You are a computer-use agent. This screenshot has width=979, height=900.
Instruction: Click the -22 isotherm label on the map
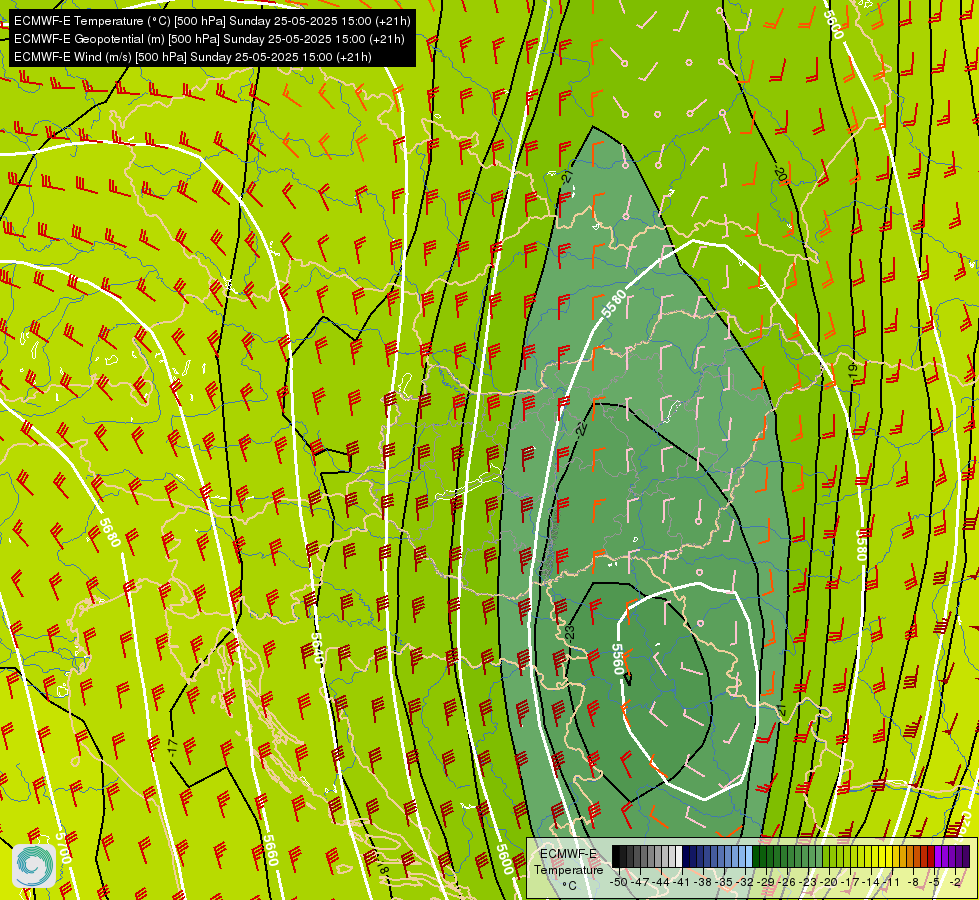pyautogui.click(x=582, y=428)
